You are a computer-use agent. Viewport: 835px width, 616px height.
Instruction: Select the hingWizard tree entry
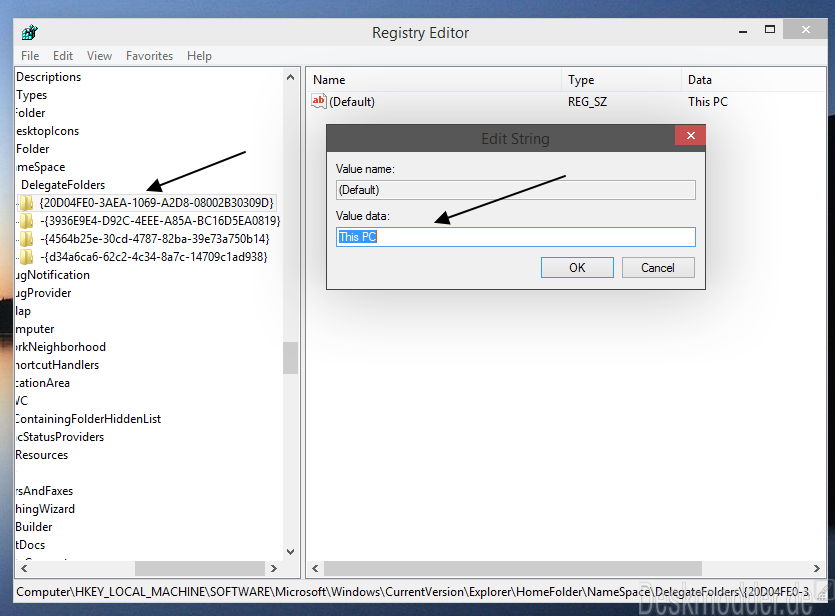(45, 509)
